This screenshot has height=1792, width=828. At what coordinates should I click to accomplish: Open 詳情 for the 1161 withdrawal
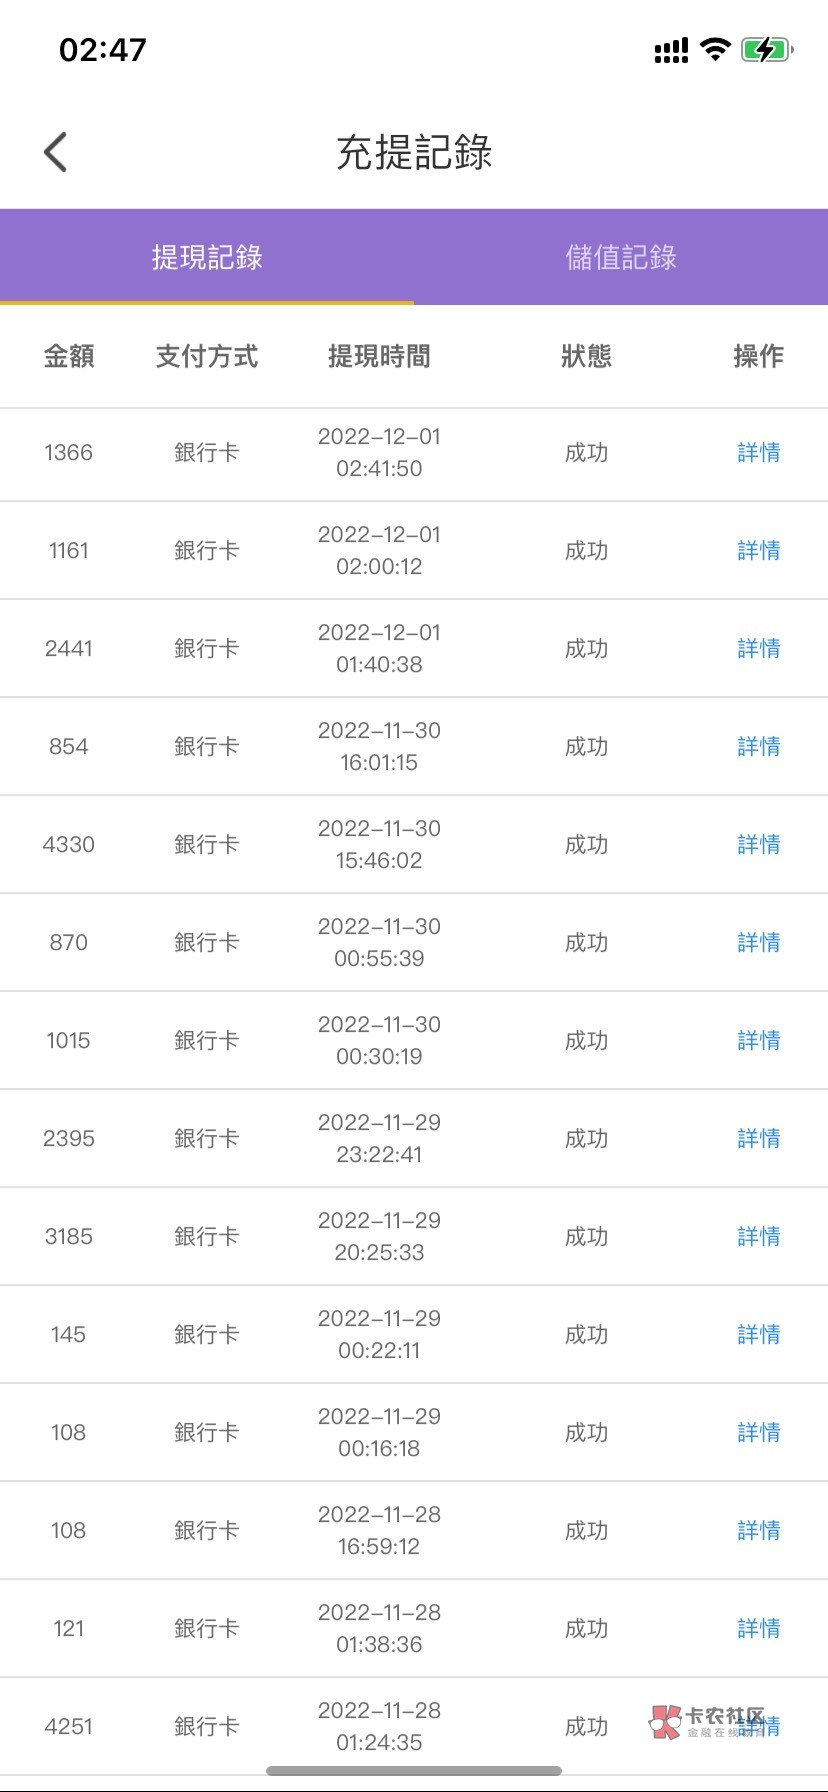click(x=758, y=551)
